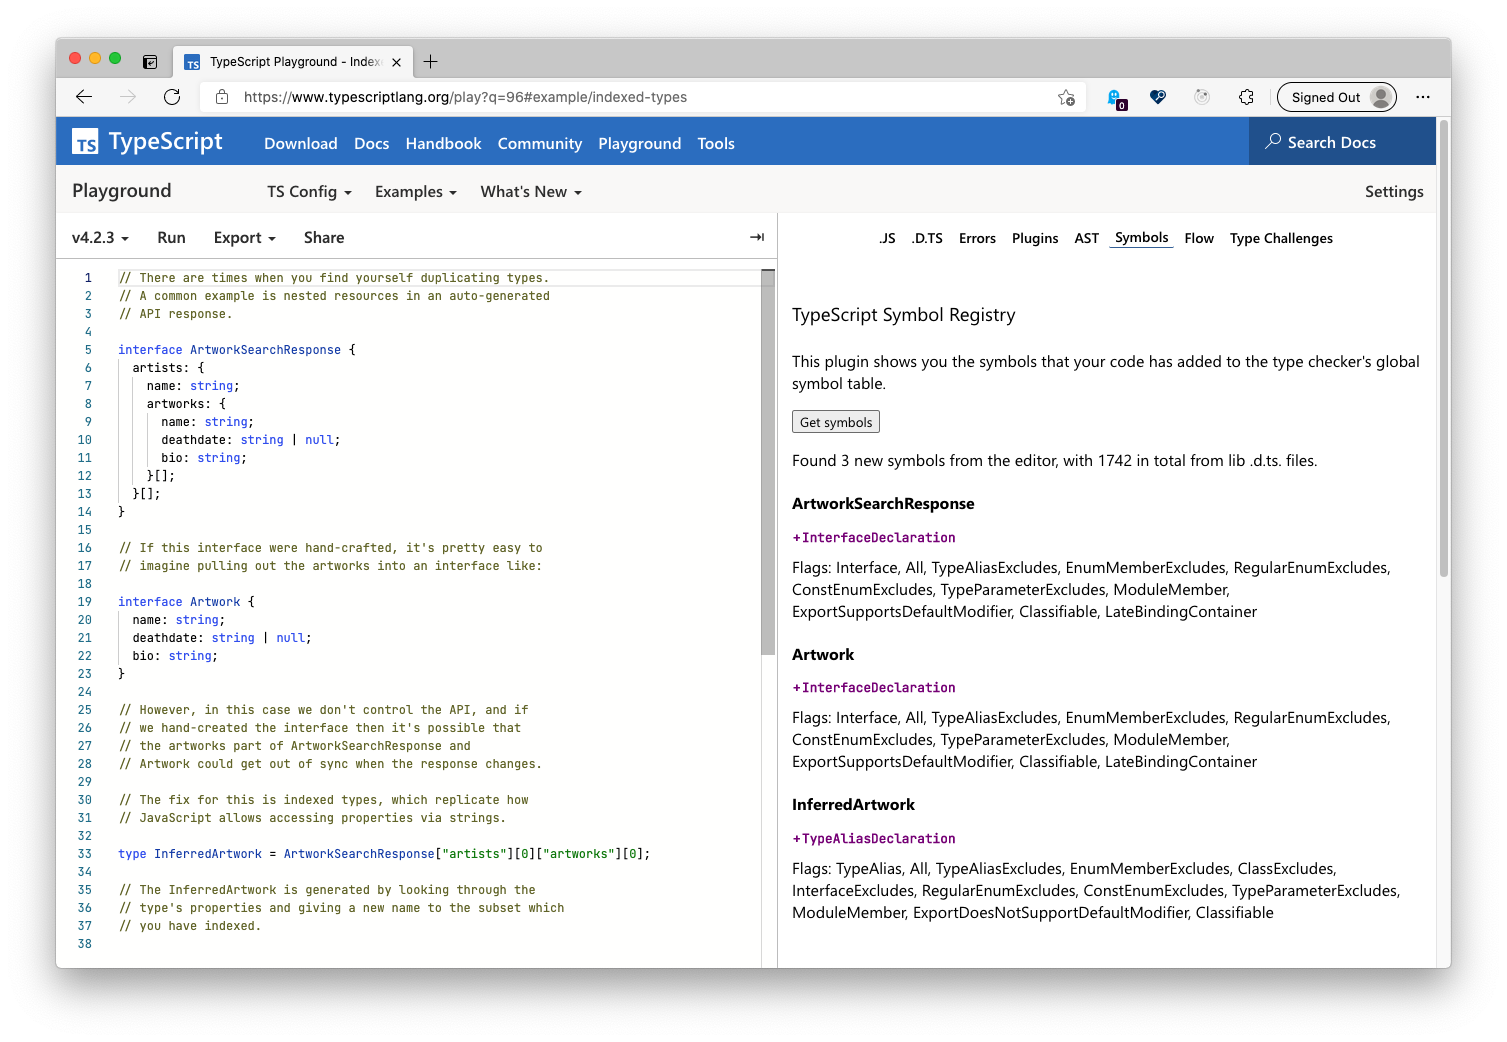Click "interface Artwork" on line 19
The height and width of the screenshot is (1042, 1507).
click(x=179, y=602)
